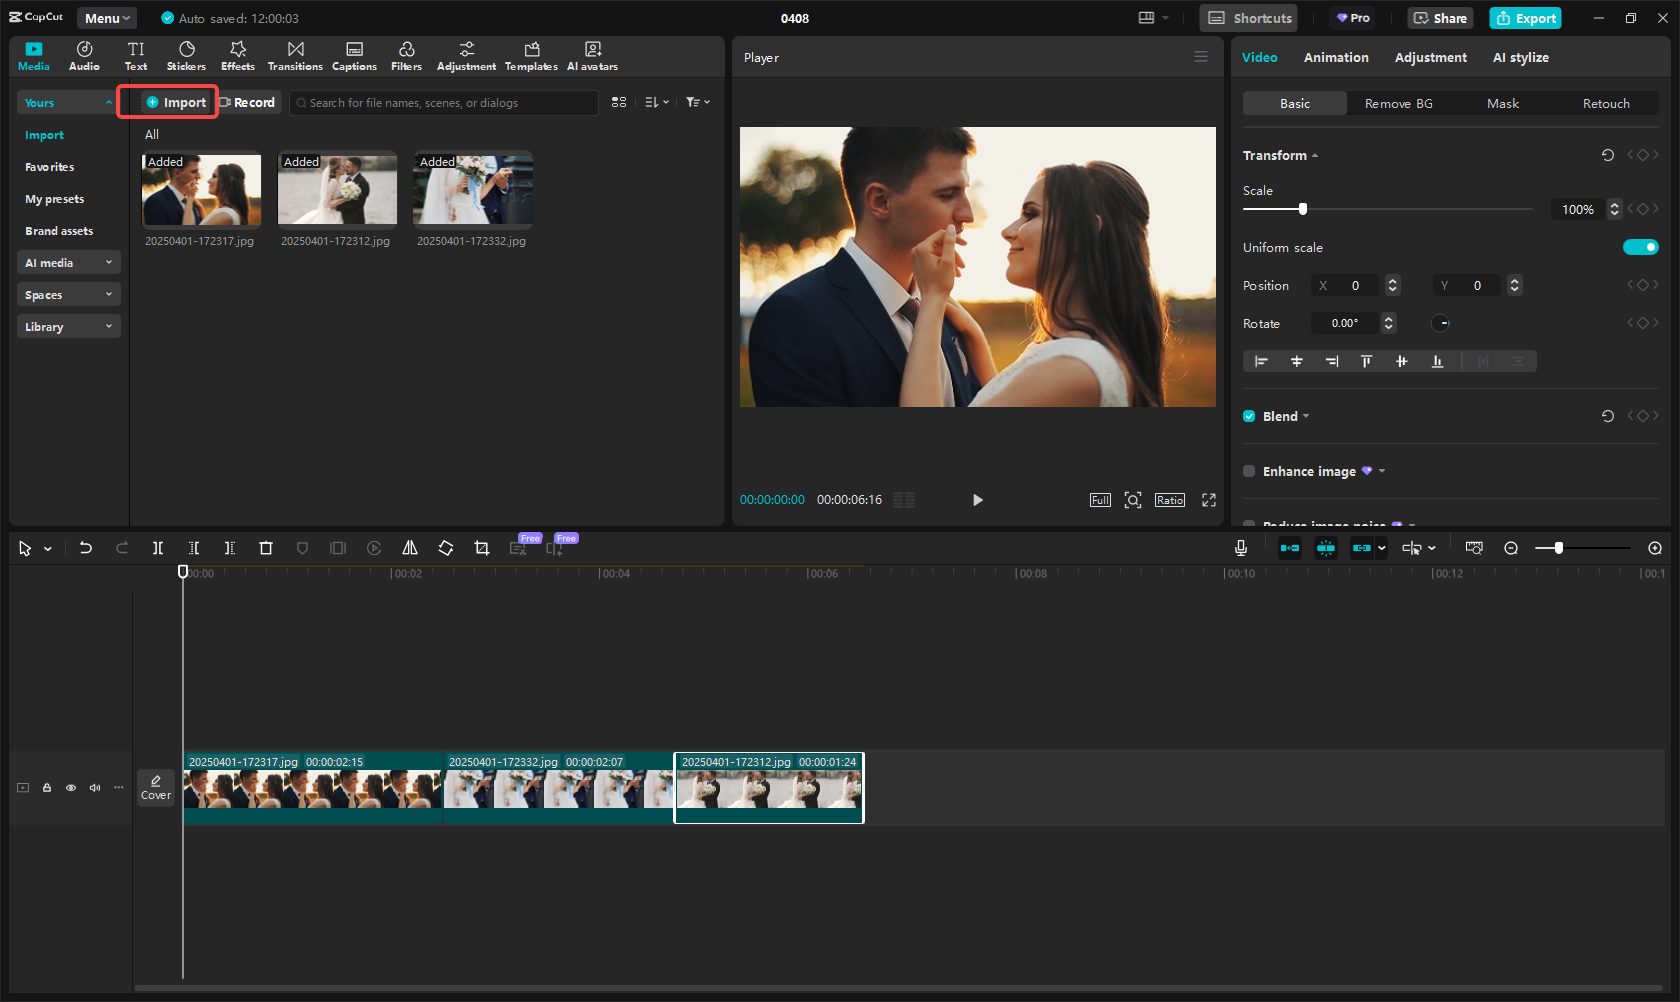Open the Transitions panel

[x=295, y=55]
